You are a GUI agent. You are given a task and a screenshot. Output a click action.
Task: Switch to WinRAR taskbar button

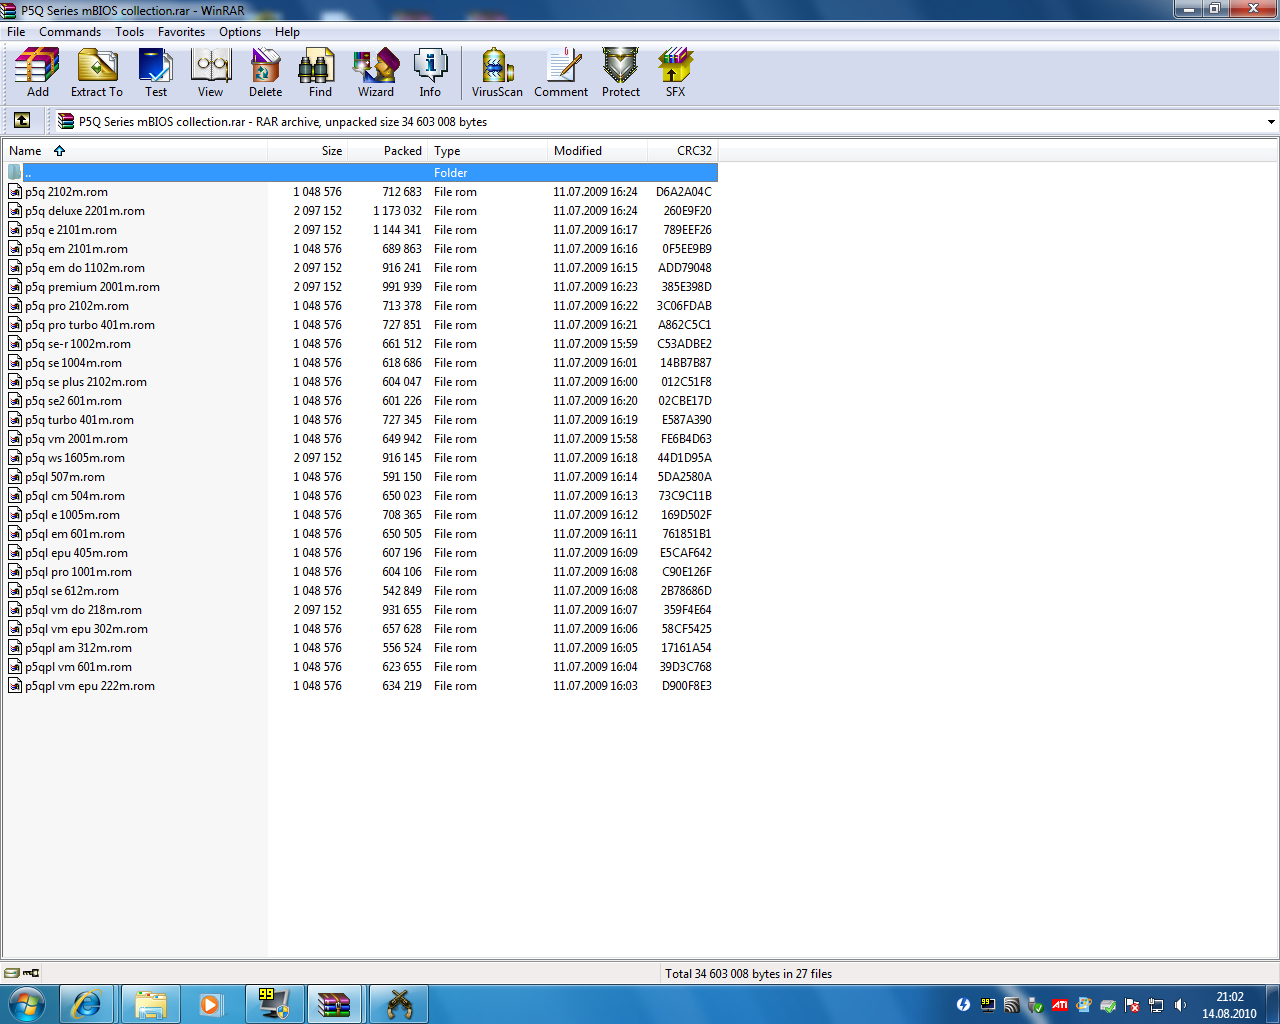(335, 1004)
